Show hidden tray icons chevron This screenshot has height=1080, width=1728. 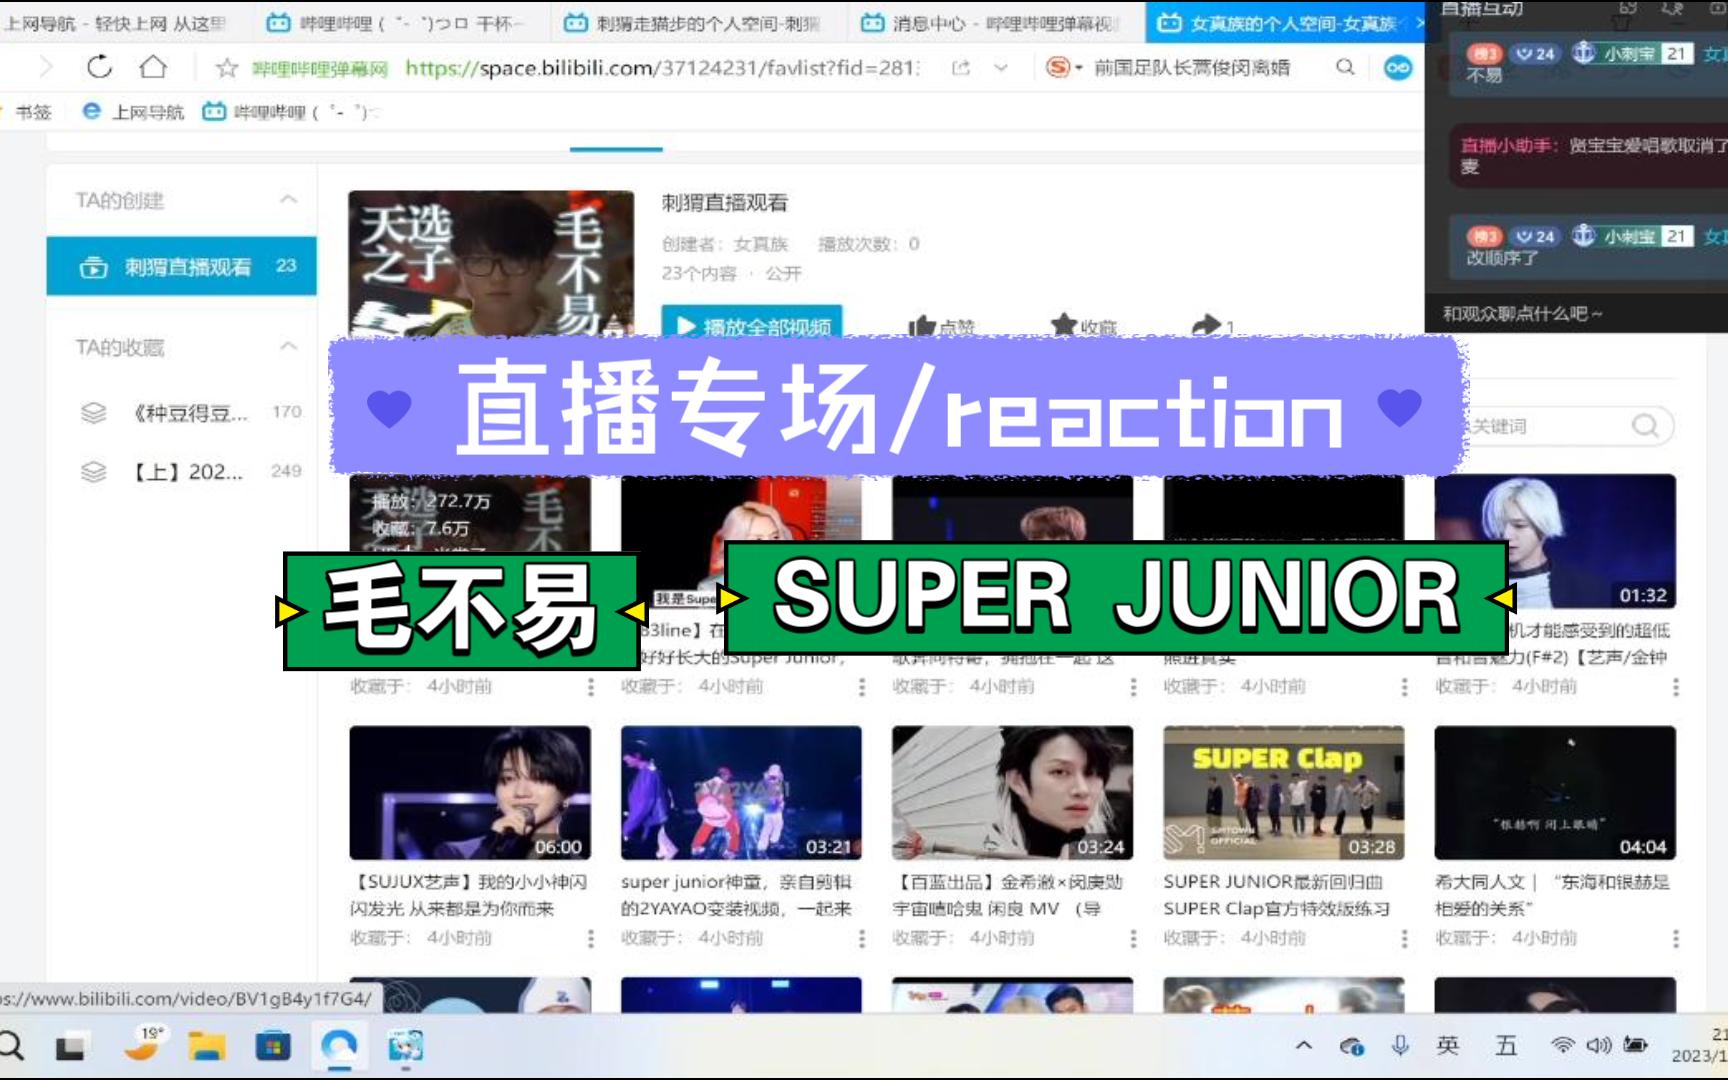point(1303,1046)
